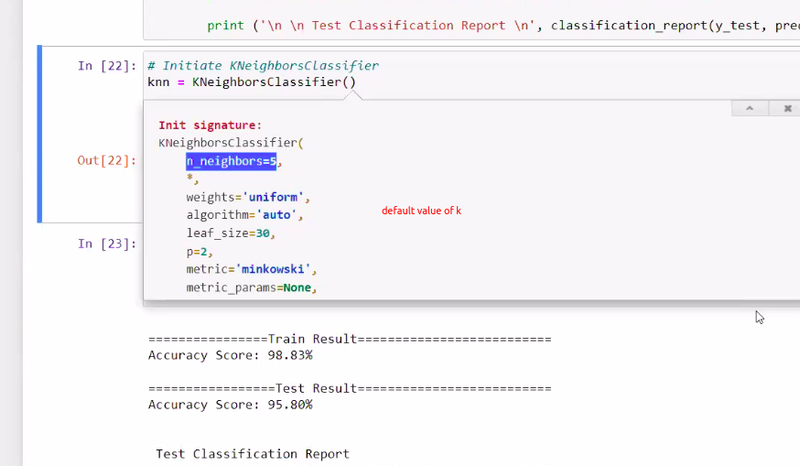This screenshot has width=800, height=466.
Task: Click the Initiate KNeighborsClassifier comment line
Action: 263,66
